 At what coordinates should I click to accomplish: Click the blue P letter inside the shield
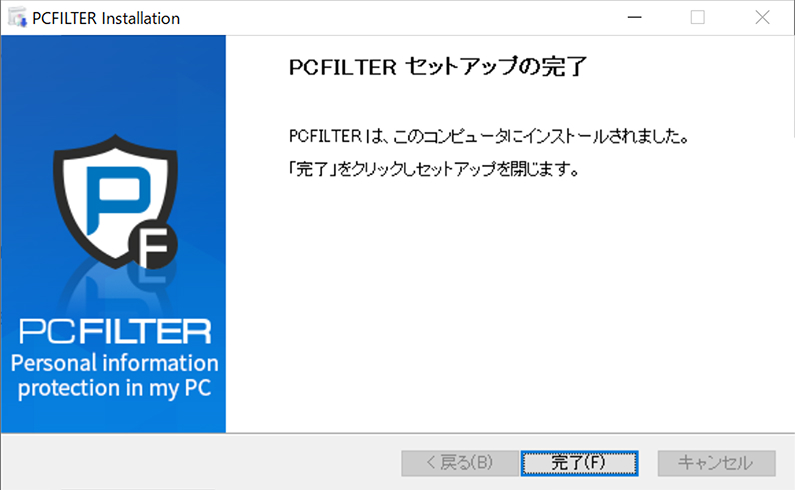pos(108,197)
